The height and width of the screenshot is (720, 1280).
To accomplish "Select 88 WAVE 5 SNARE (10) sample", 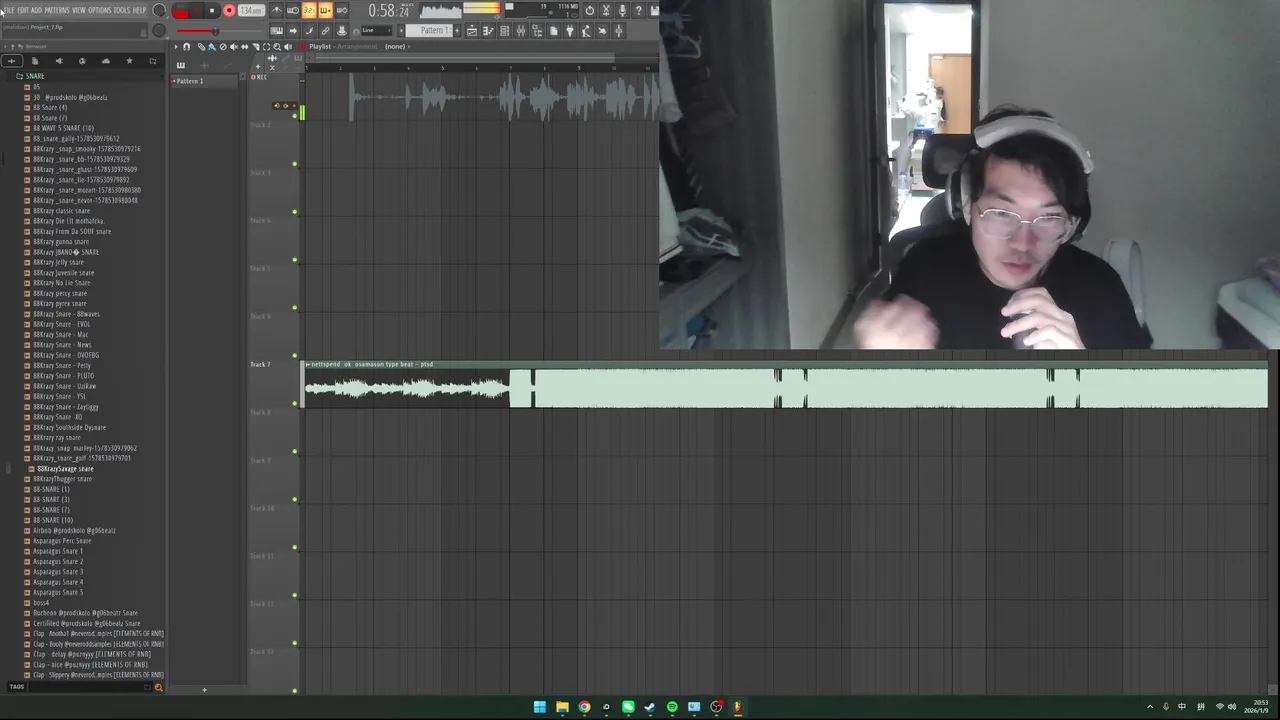I will 63,128.
